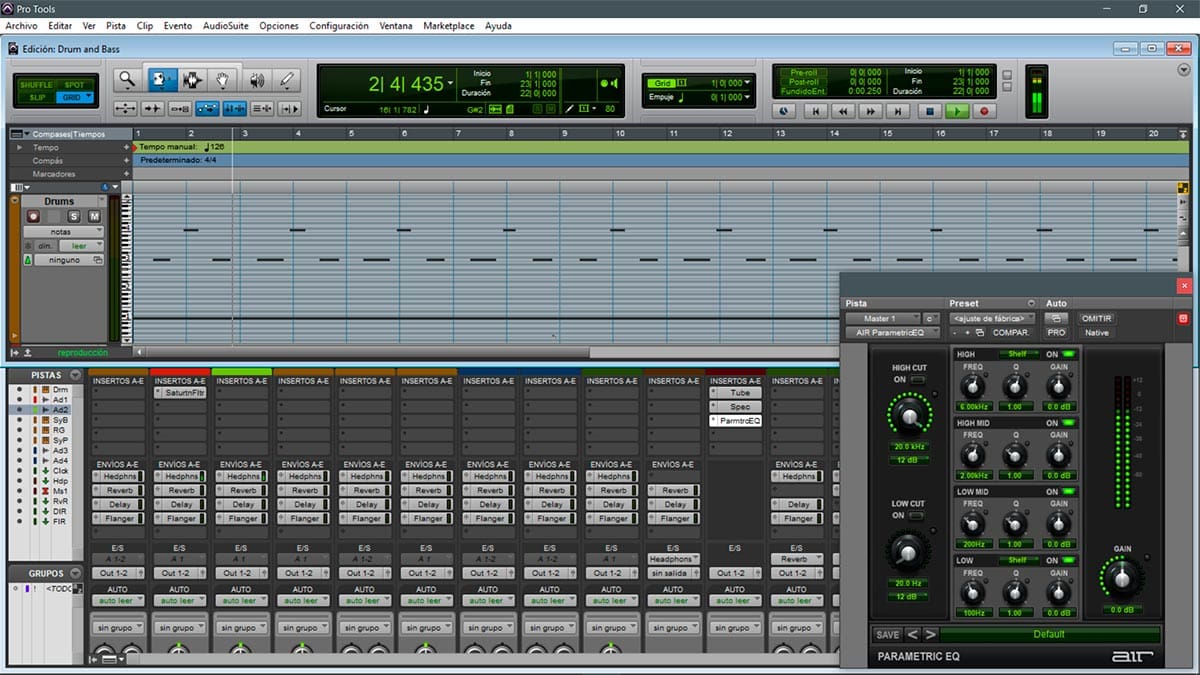Click the Rewind transport button
Viewport: 1200px width, 675px height.
pos(843,112)
